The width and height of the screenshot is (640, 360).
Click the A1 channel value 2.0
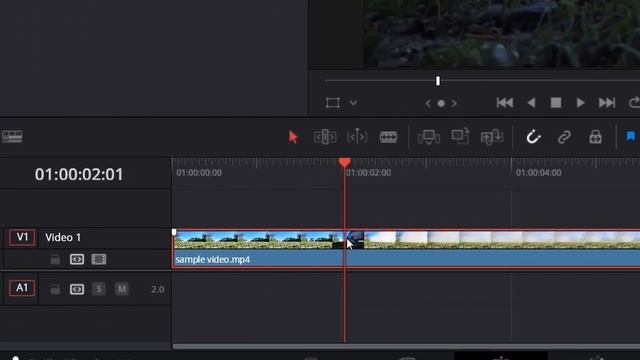pyautogui.click(x=158, y=289)
